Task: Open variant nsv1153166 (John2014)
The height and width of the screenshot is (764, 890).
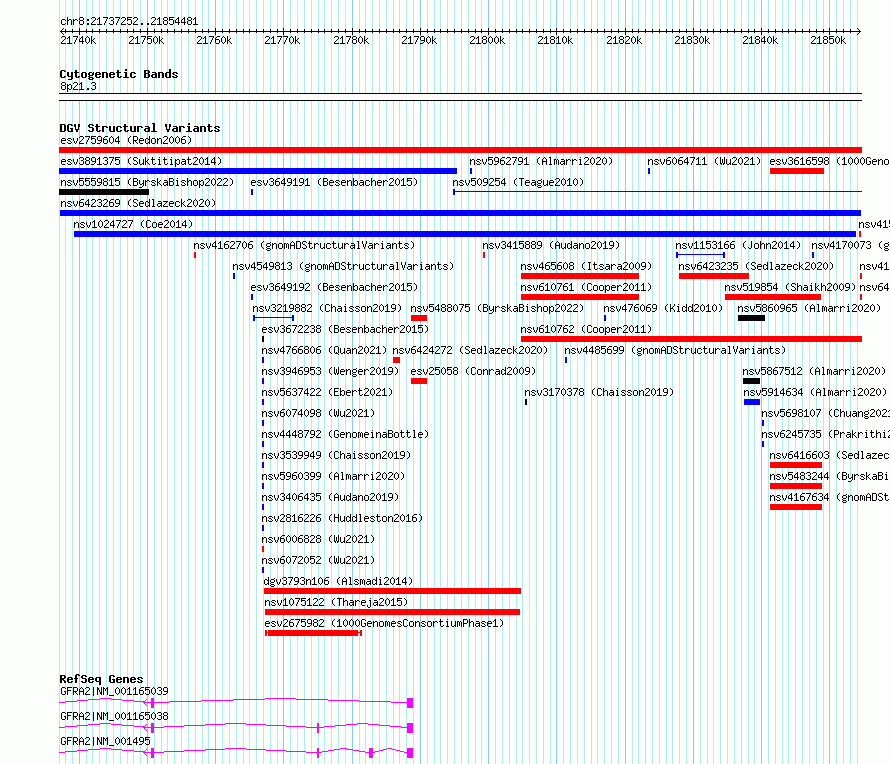Action: click(738, 245)
